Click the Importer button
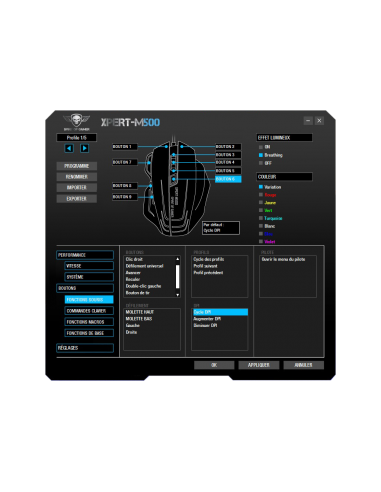The width and height of the screenshot is (381, 492). (77, 188)
